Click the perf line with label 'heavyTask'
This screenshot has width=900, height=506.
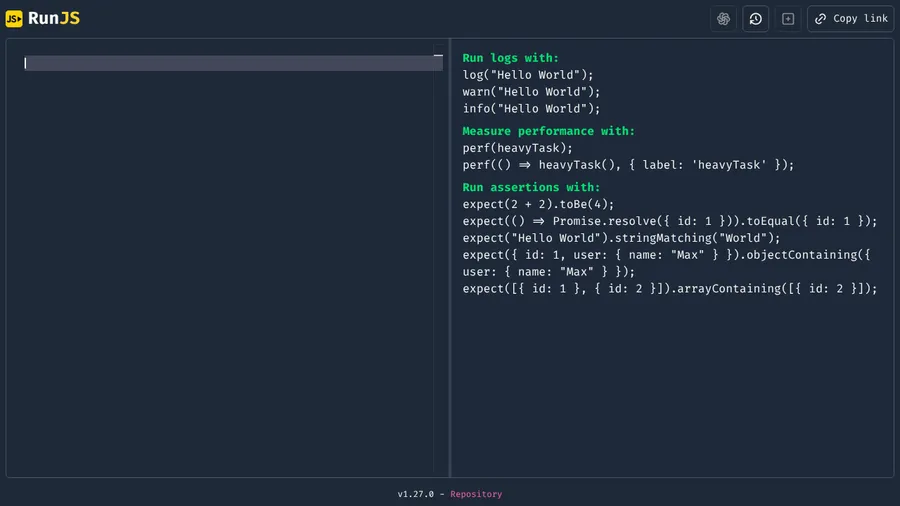629,165
